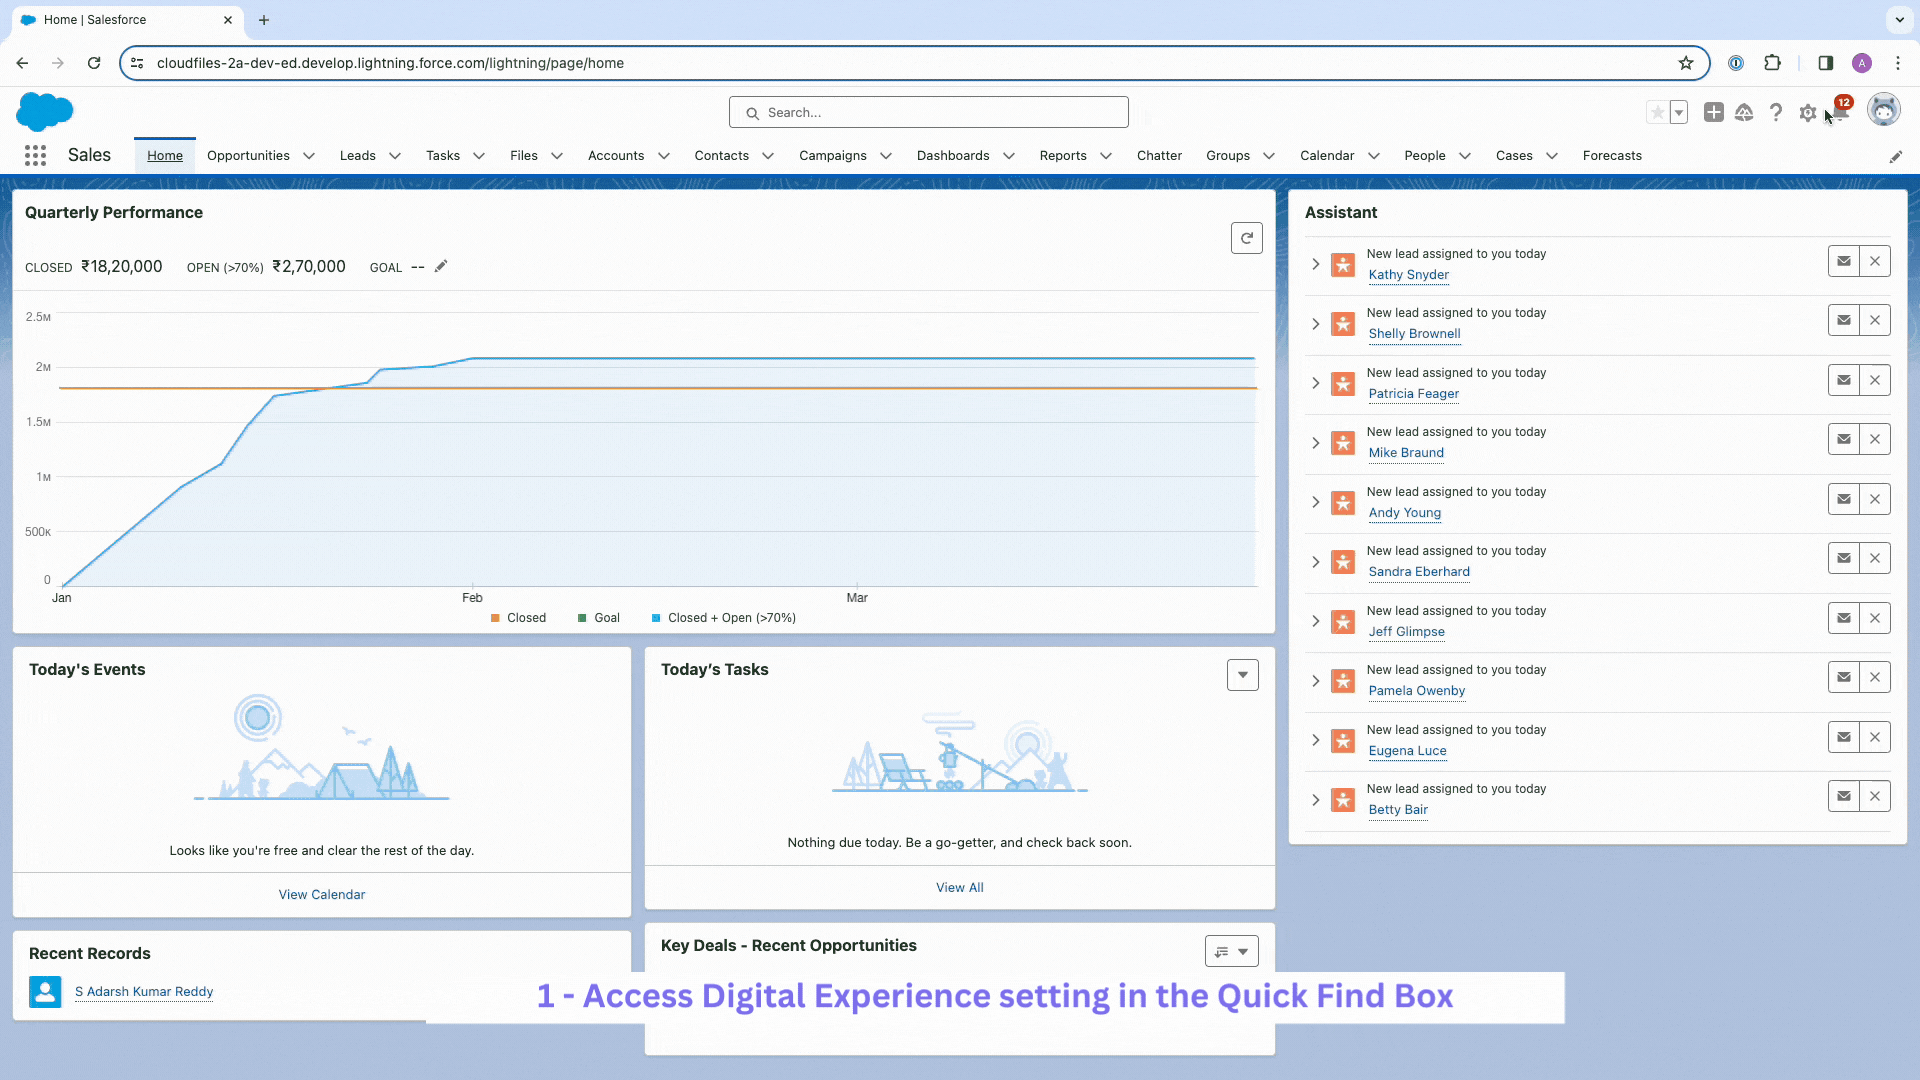This screenshot has width=1920, height=1080.
Task: Open the notifications bell icon
Action: click(1840, 112)
